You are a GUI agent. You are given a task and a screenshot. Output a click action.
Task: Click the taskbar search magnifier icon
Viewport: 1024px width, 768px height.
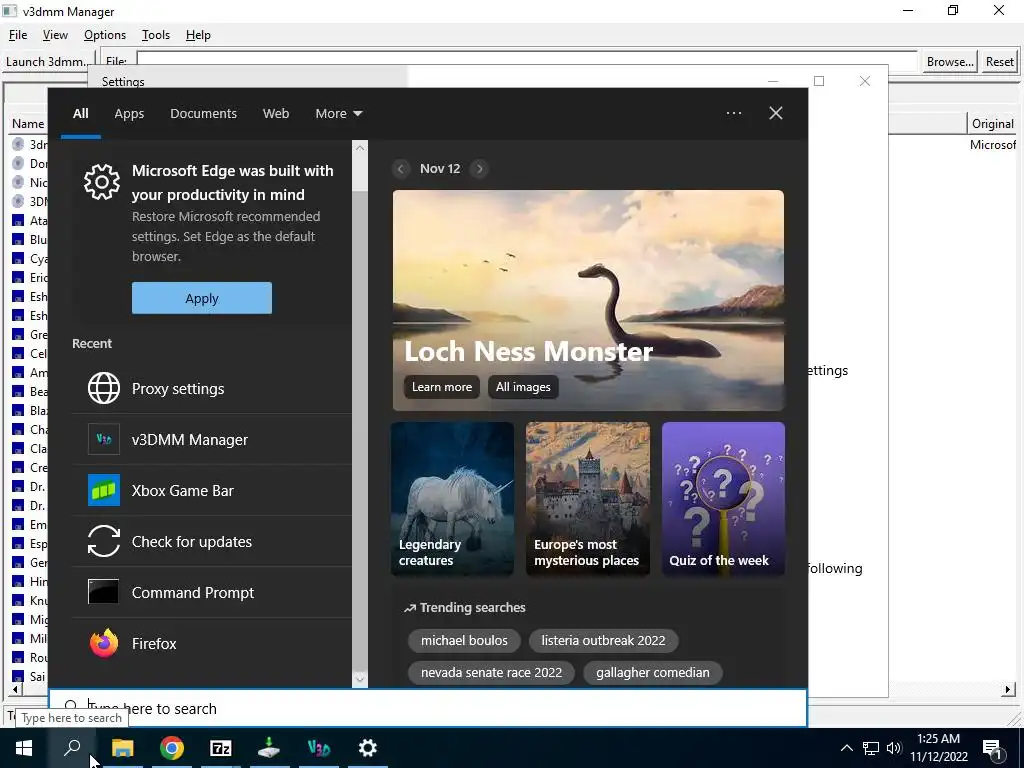[72, 748]
